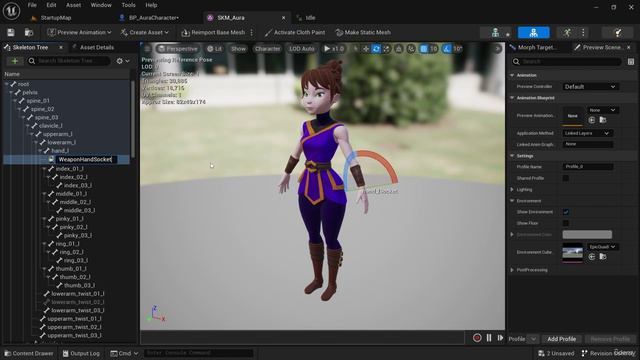Viewport: 640px width, 360px height.
Task: Toggle world/local coordinate space icon
Action: point(399,49)
